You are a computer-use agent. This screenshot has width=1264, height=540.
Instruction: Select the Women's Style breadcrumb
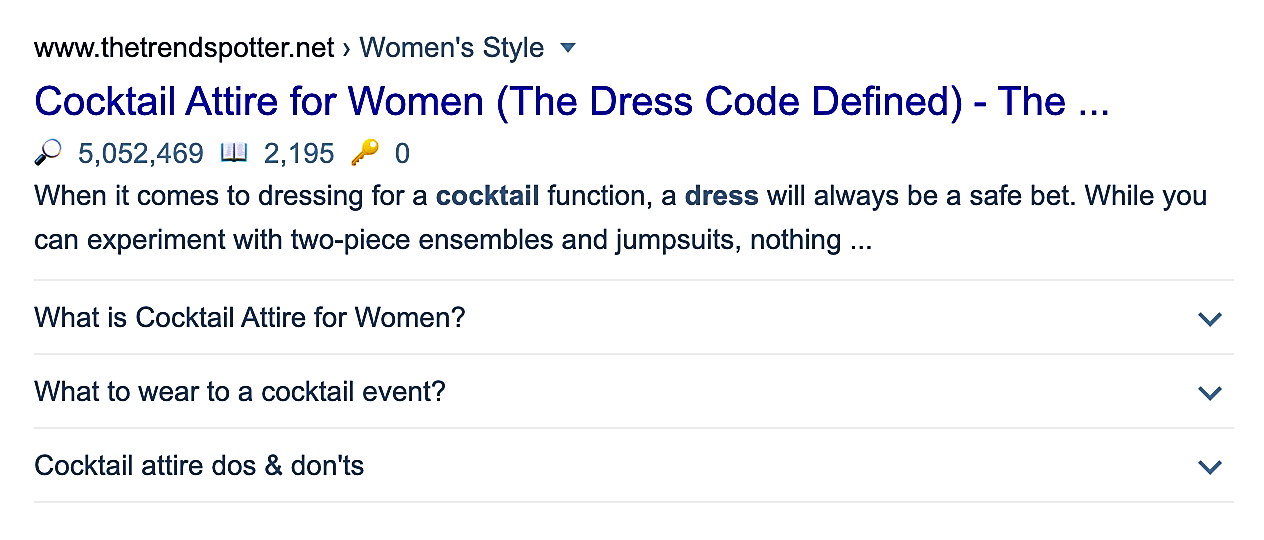pyautogui.click(x=452, y=48)
